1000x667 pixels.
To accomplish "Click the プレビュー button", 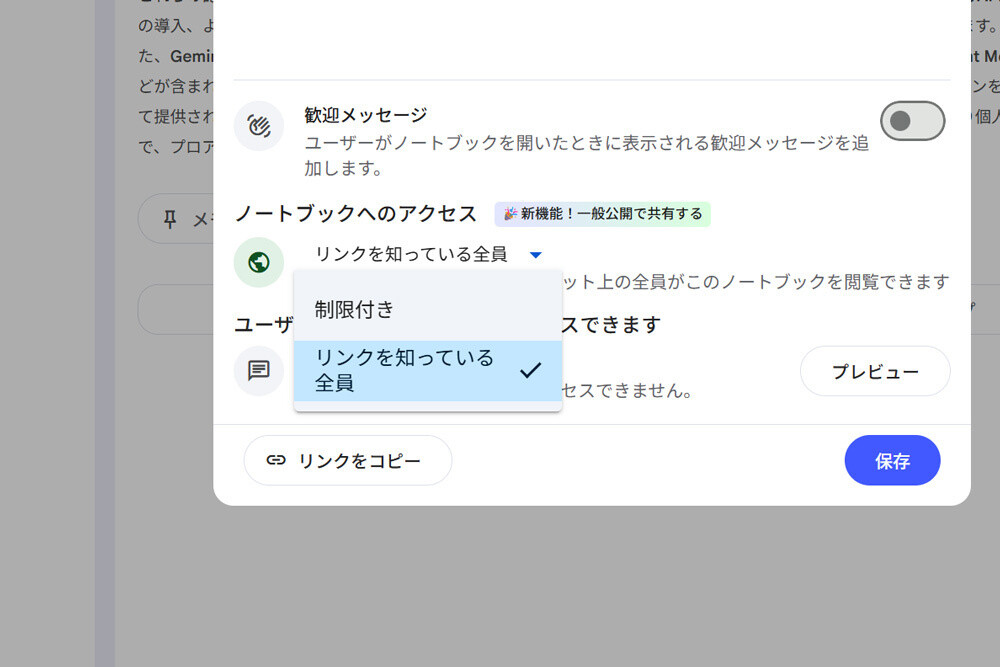I will (x=875, y=371).
